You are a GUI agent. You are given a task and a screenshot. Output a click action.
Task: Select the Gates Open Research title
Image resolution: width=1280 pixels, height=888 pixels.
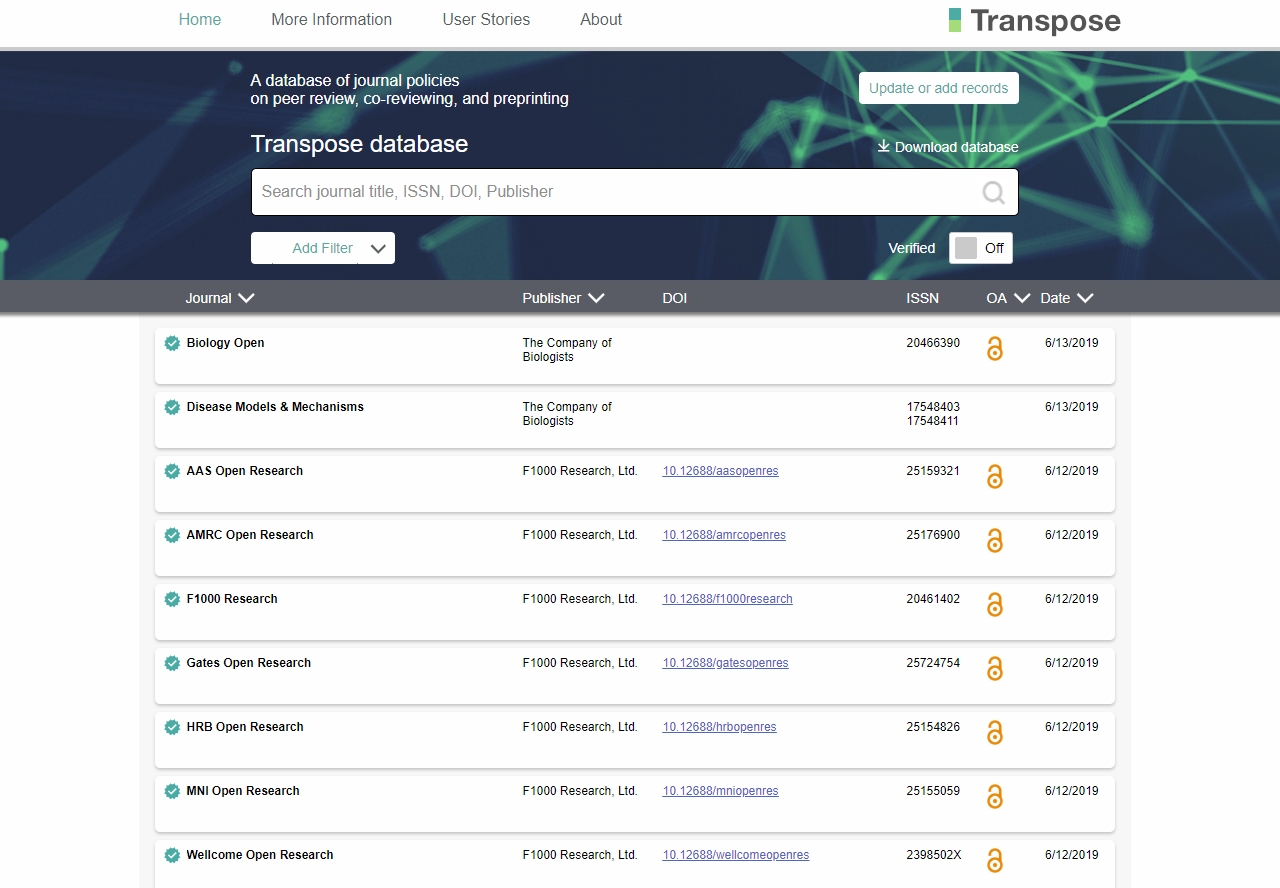[248, 663]
